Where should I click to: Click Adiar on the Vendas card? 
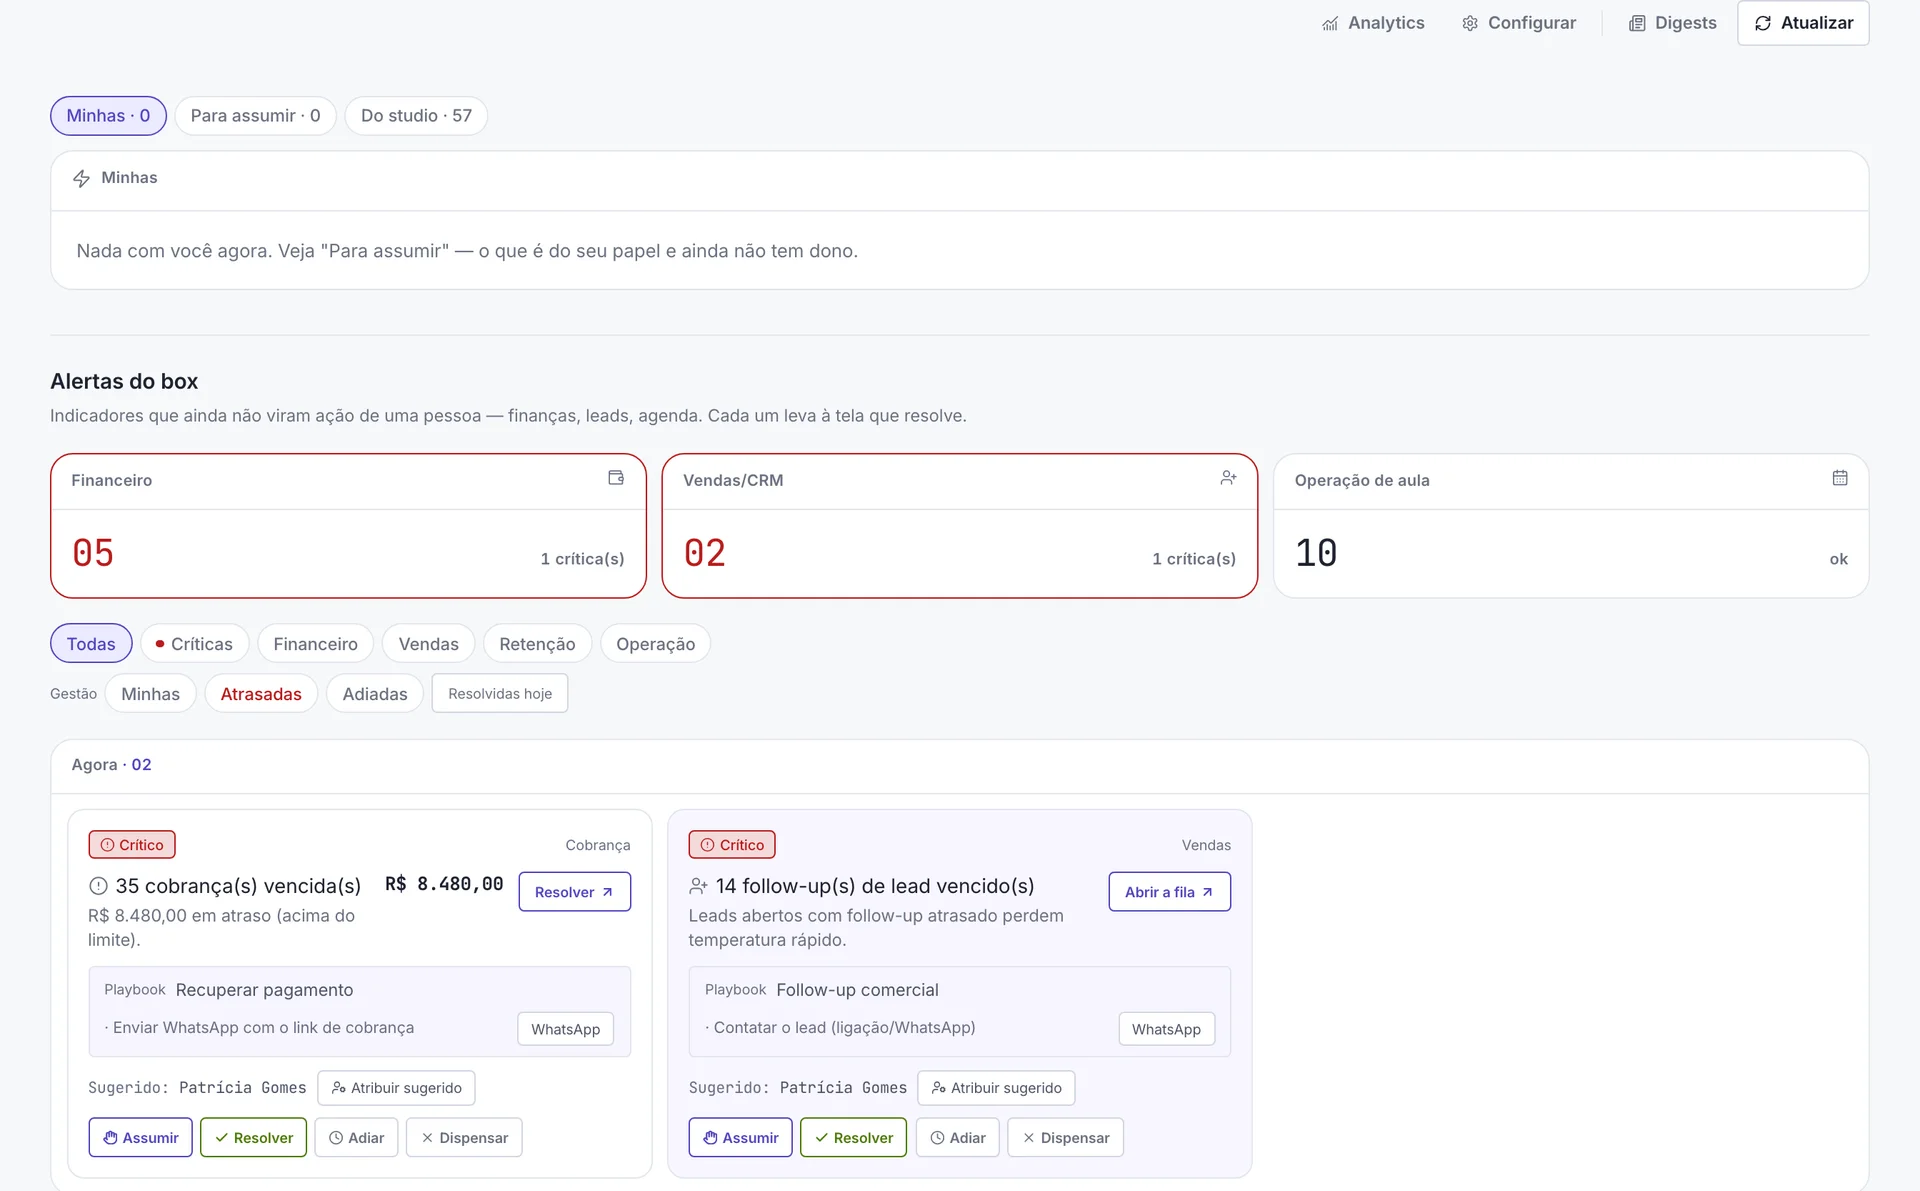pyautogui.click(x=958, y=1138)
